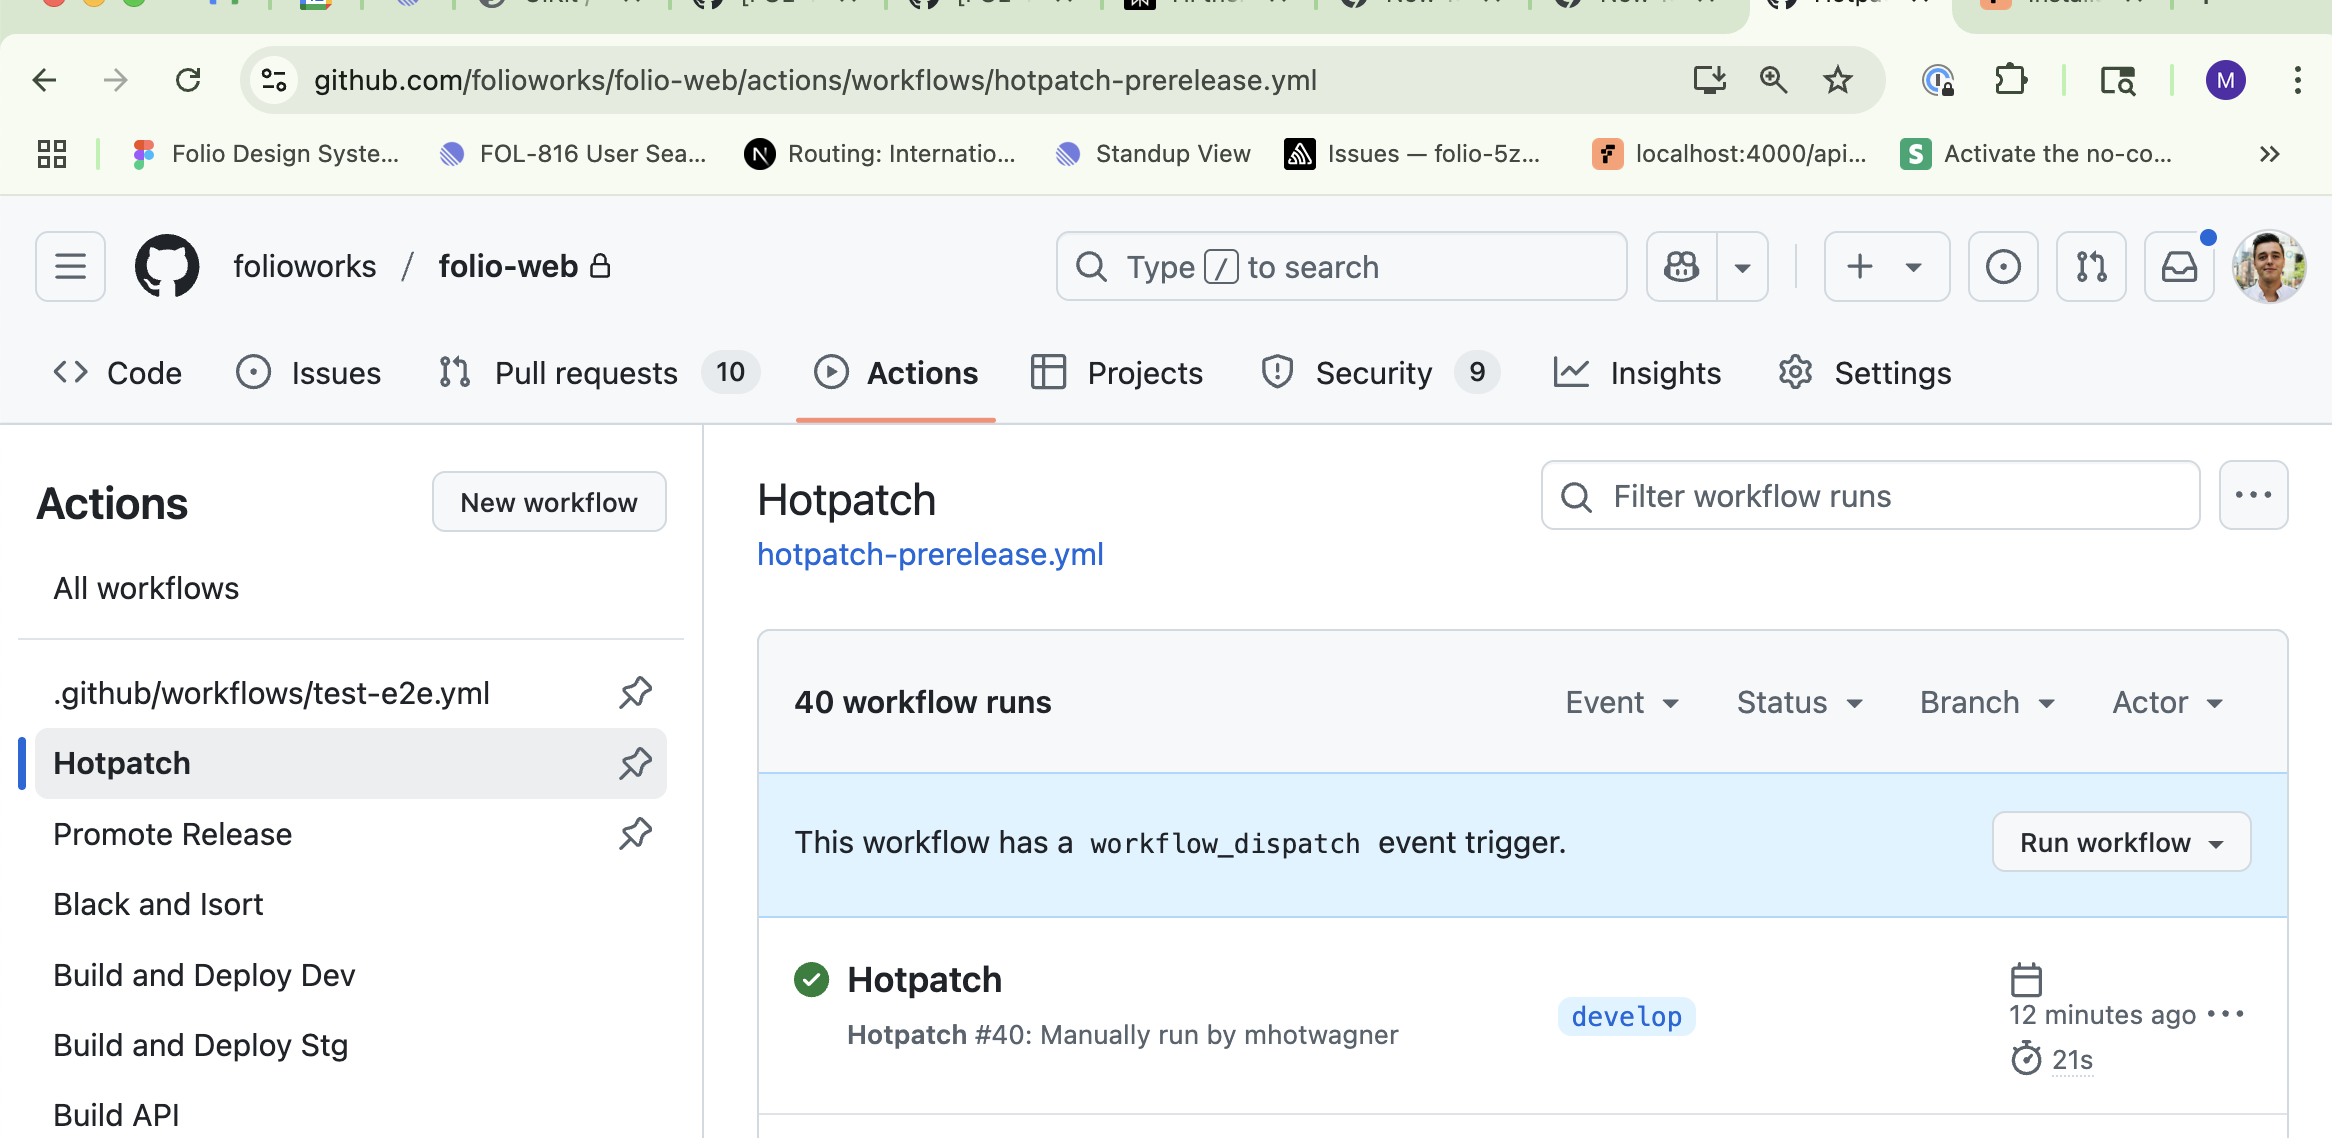Unpin the test-e2e.yml workflow
Screen dimensions: 2332x1138
pos(636,693)
